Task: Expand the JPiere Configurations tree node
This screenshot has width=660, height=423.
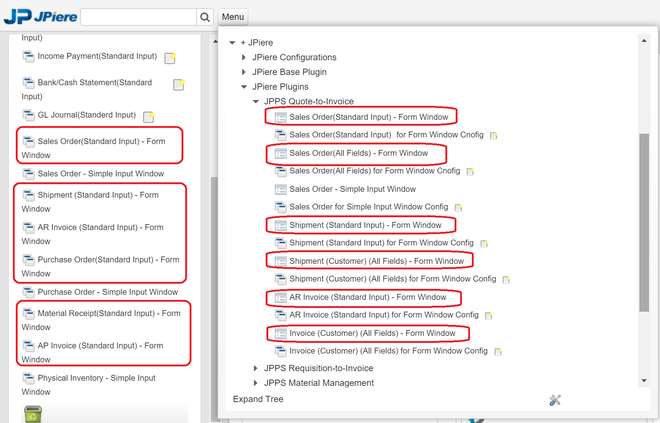Action: point(244,58)
